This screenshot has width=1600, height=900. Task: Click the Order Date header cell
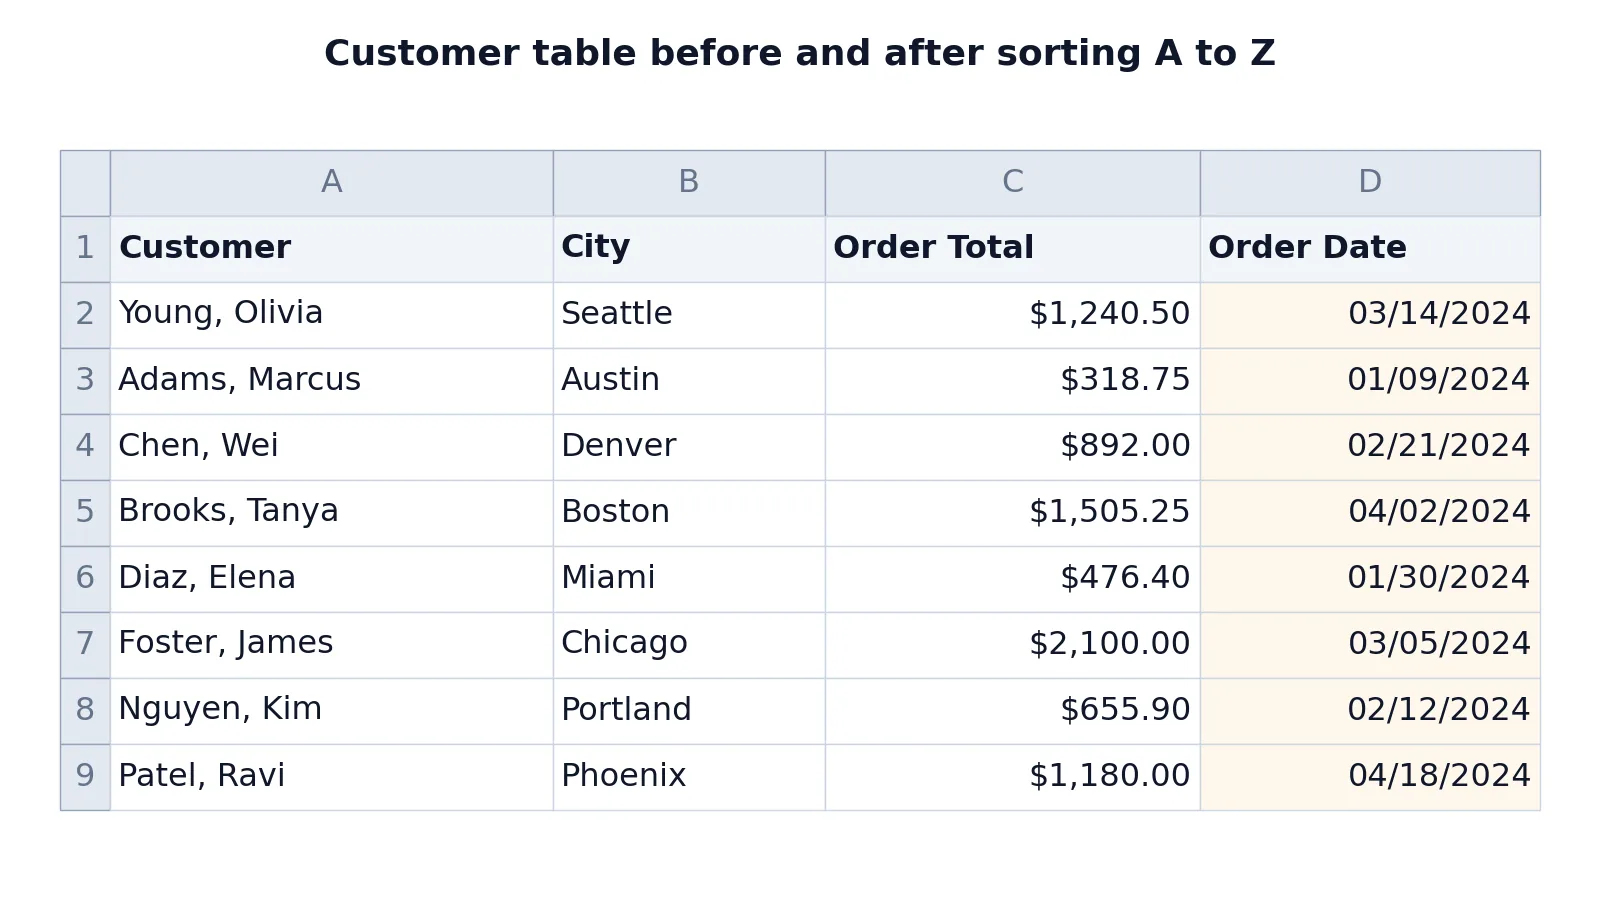click(x=1370, y=249)
